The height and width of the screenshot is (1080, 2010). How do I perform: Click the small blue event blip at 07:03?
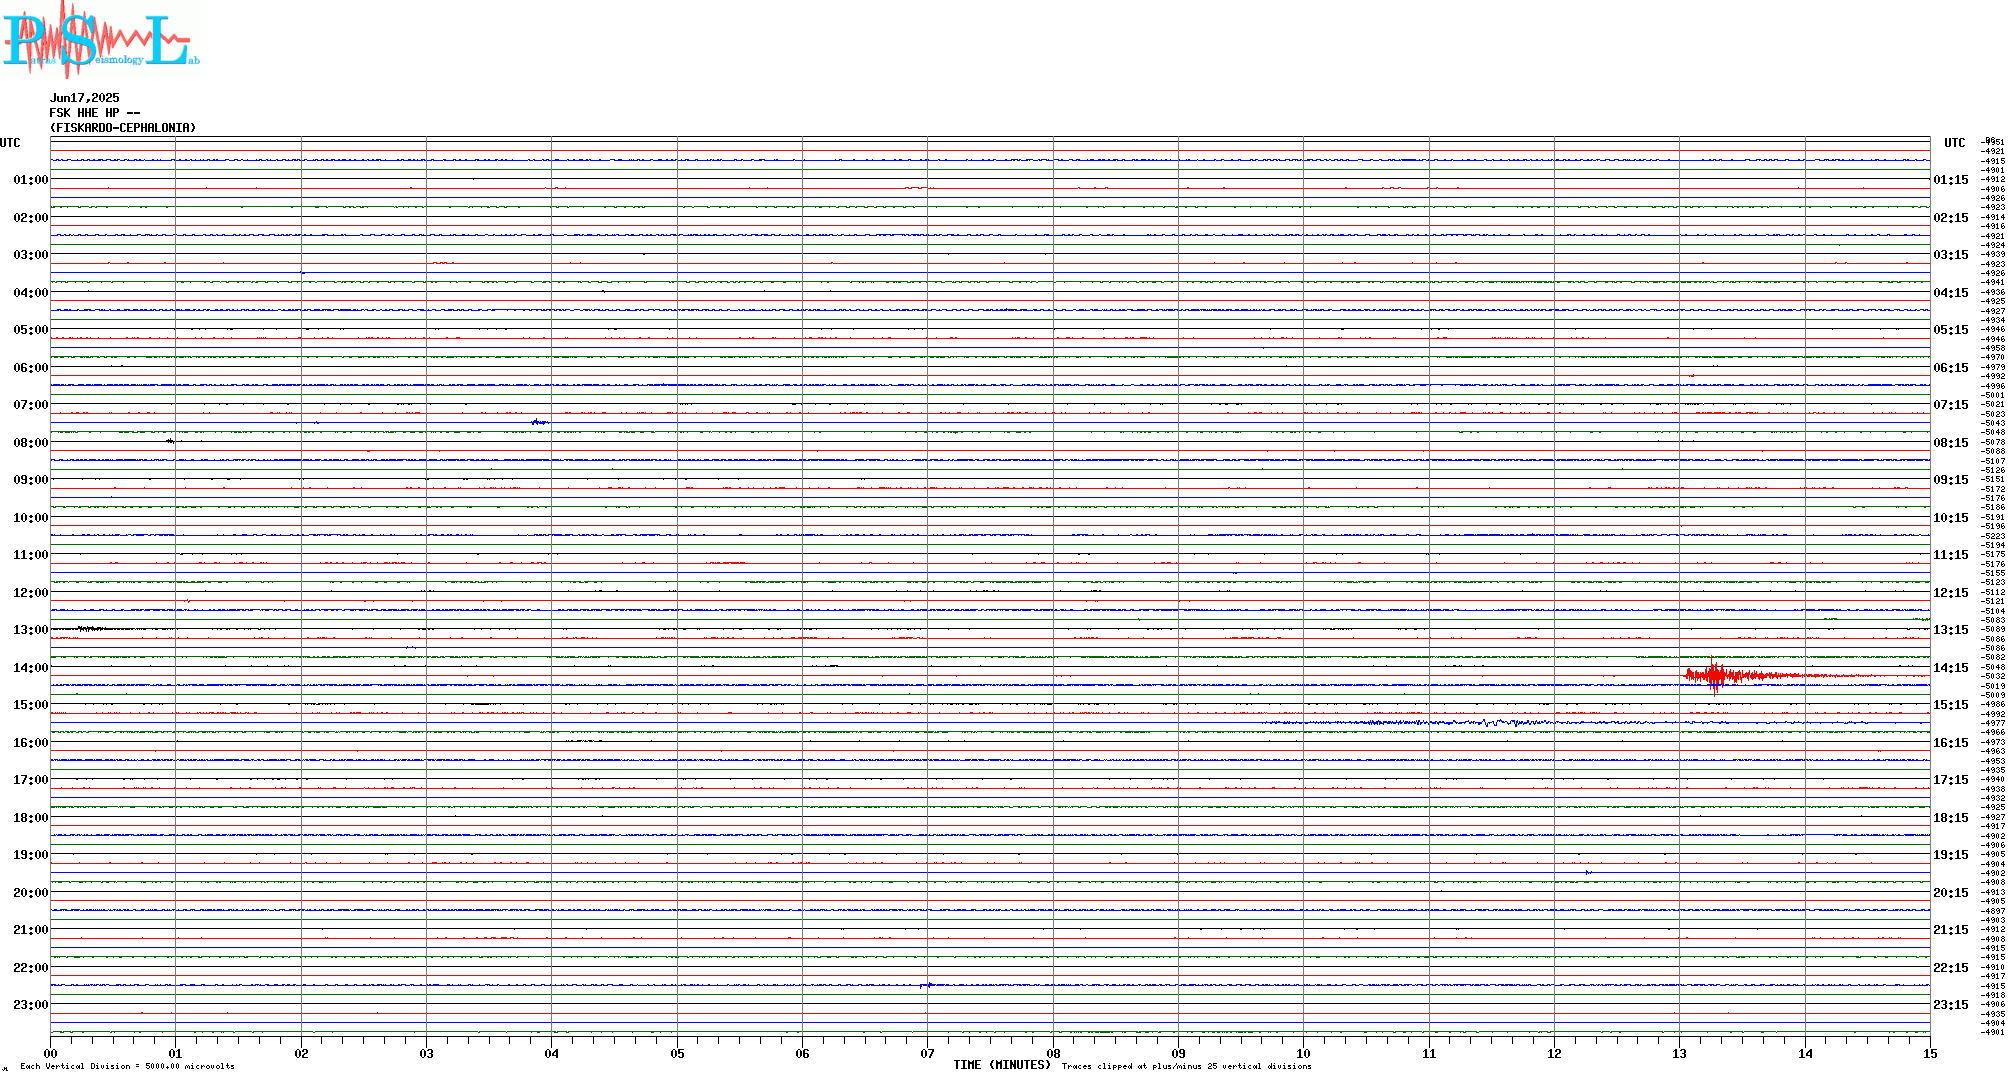[x=540, y=422]
